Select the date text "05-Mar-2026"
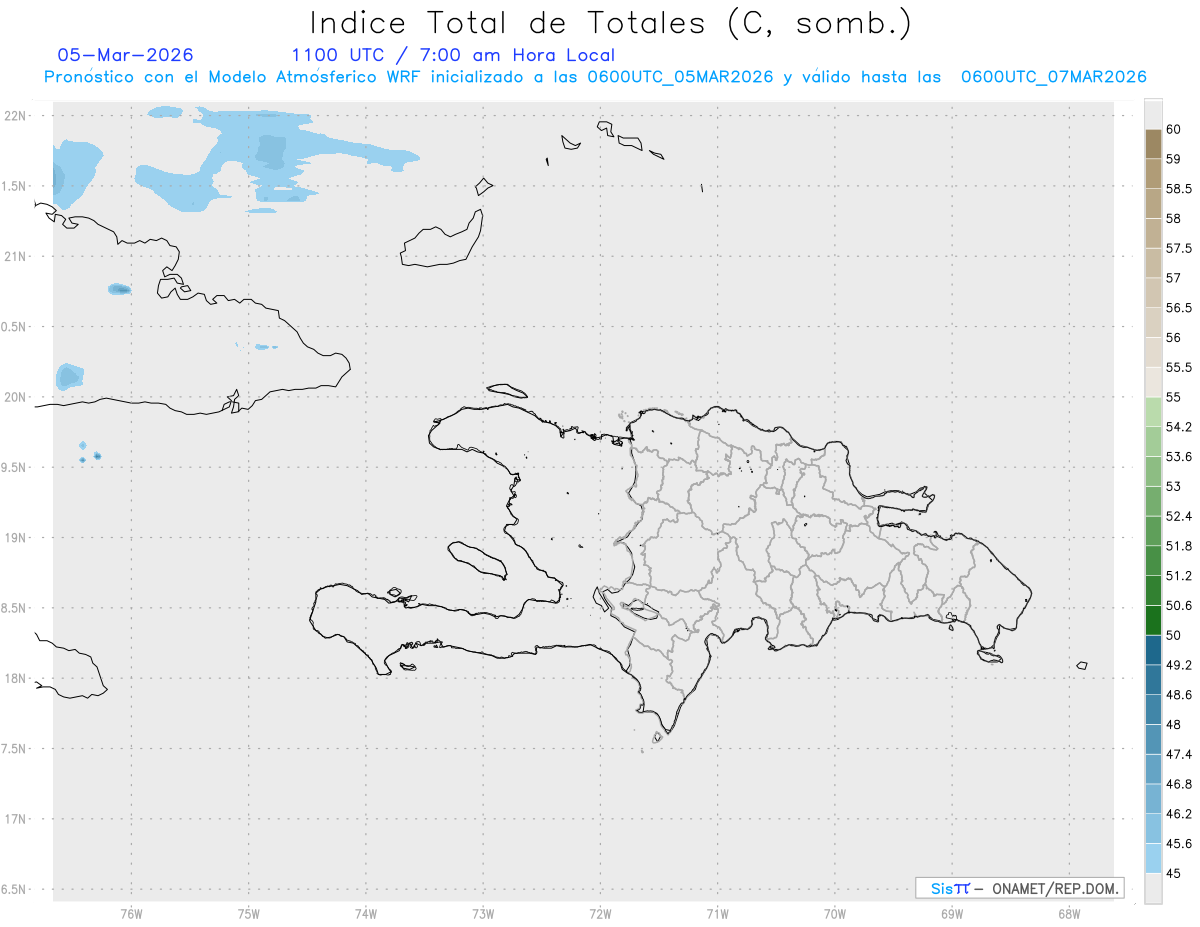Viewport: 1200px width, 927px height. 125,55
